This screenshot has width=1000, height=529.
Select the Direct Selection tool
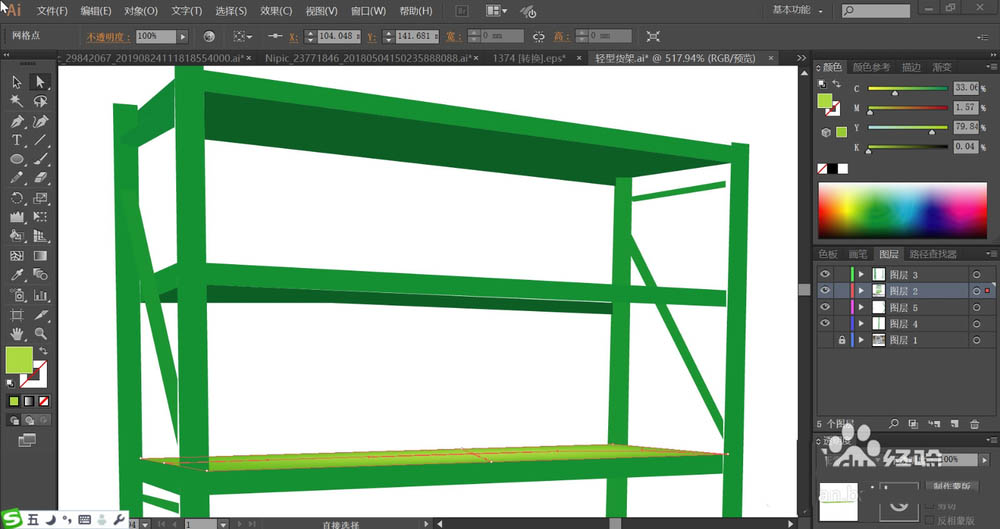(40, 82)
